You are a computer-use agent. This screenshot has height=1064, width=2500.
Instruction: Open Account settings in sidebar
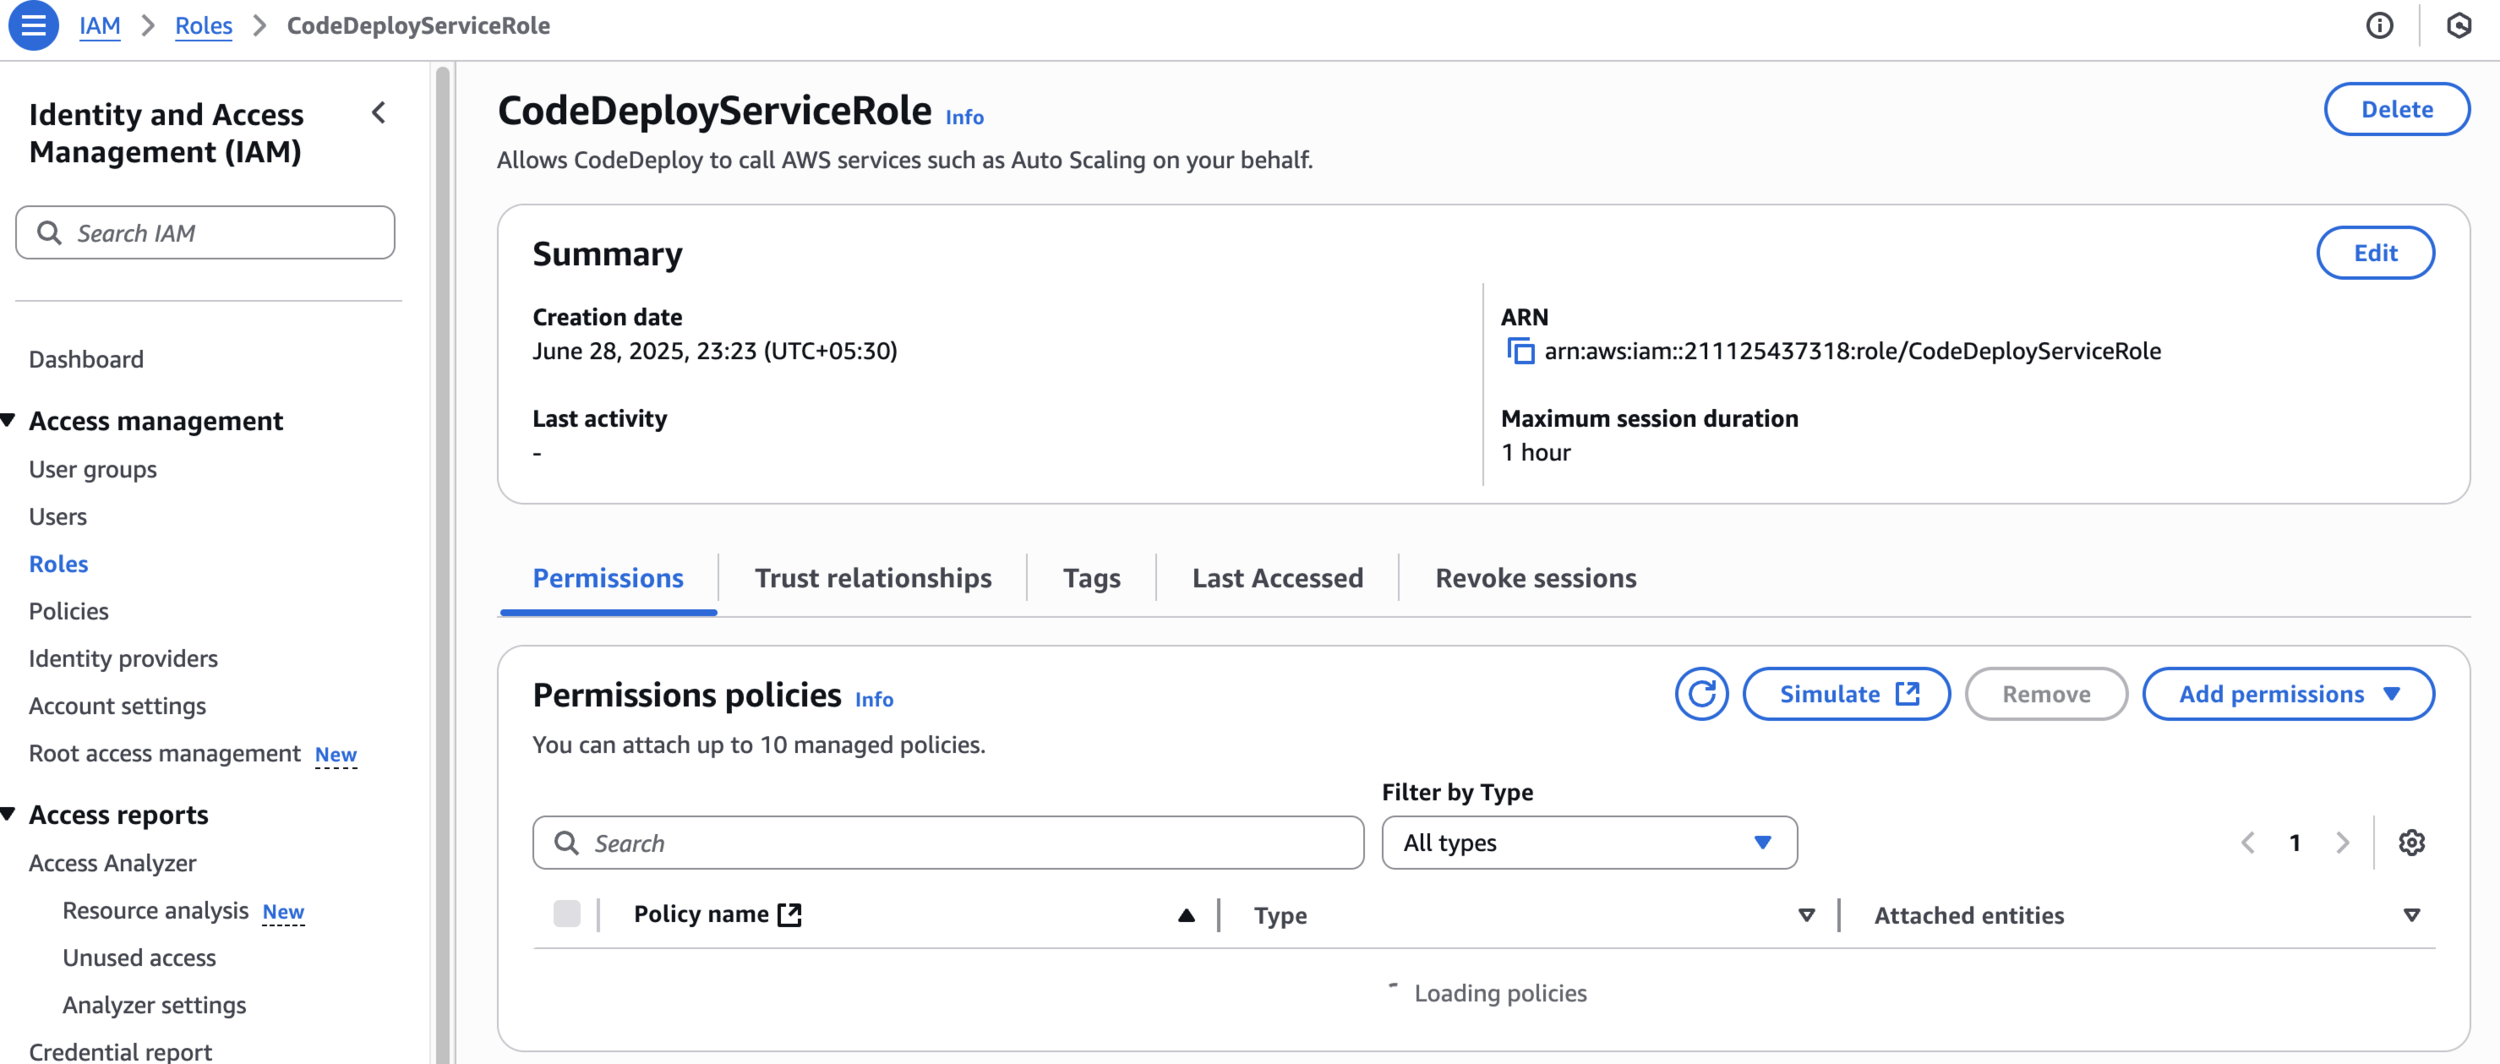coord(117,706)
